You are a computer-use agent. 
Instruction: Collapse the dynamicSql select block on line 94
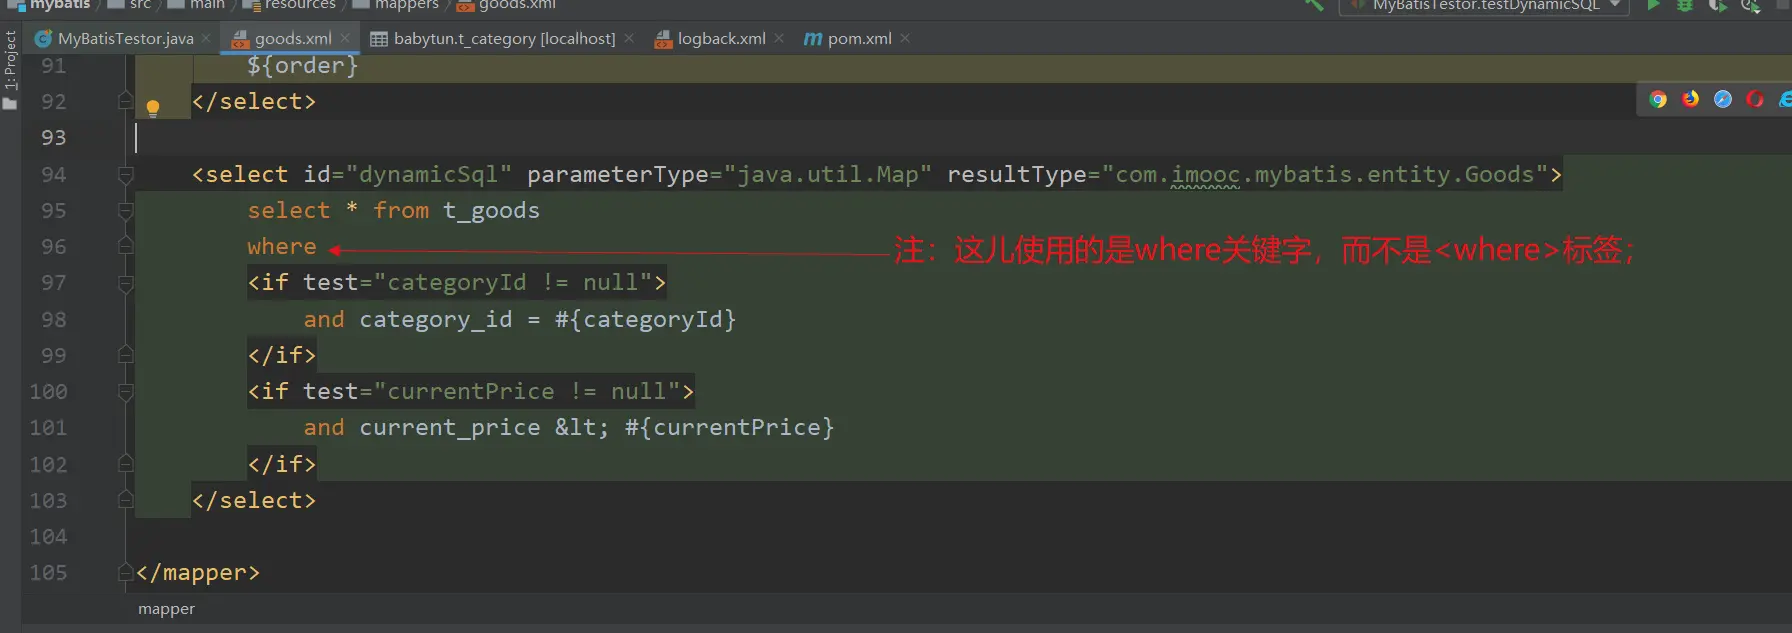(x=126, y=175)
